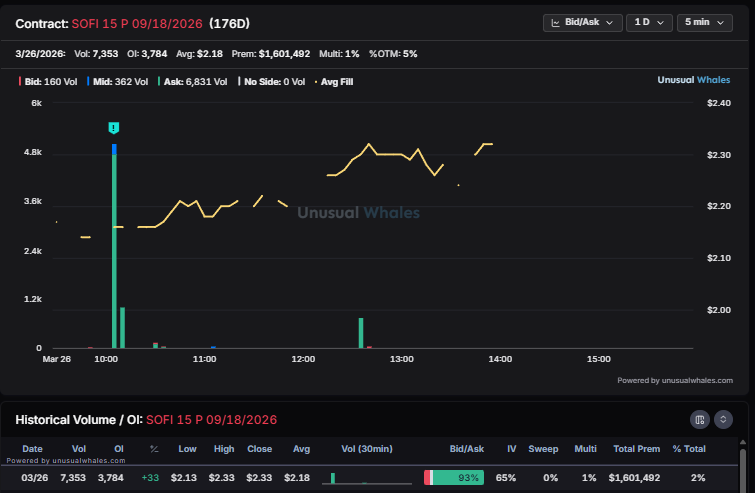Click the chart icon inside the Bid/Ask selector

click(553, 22)
